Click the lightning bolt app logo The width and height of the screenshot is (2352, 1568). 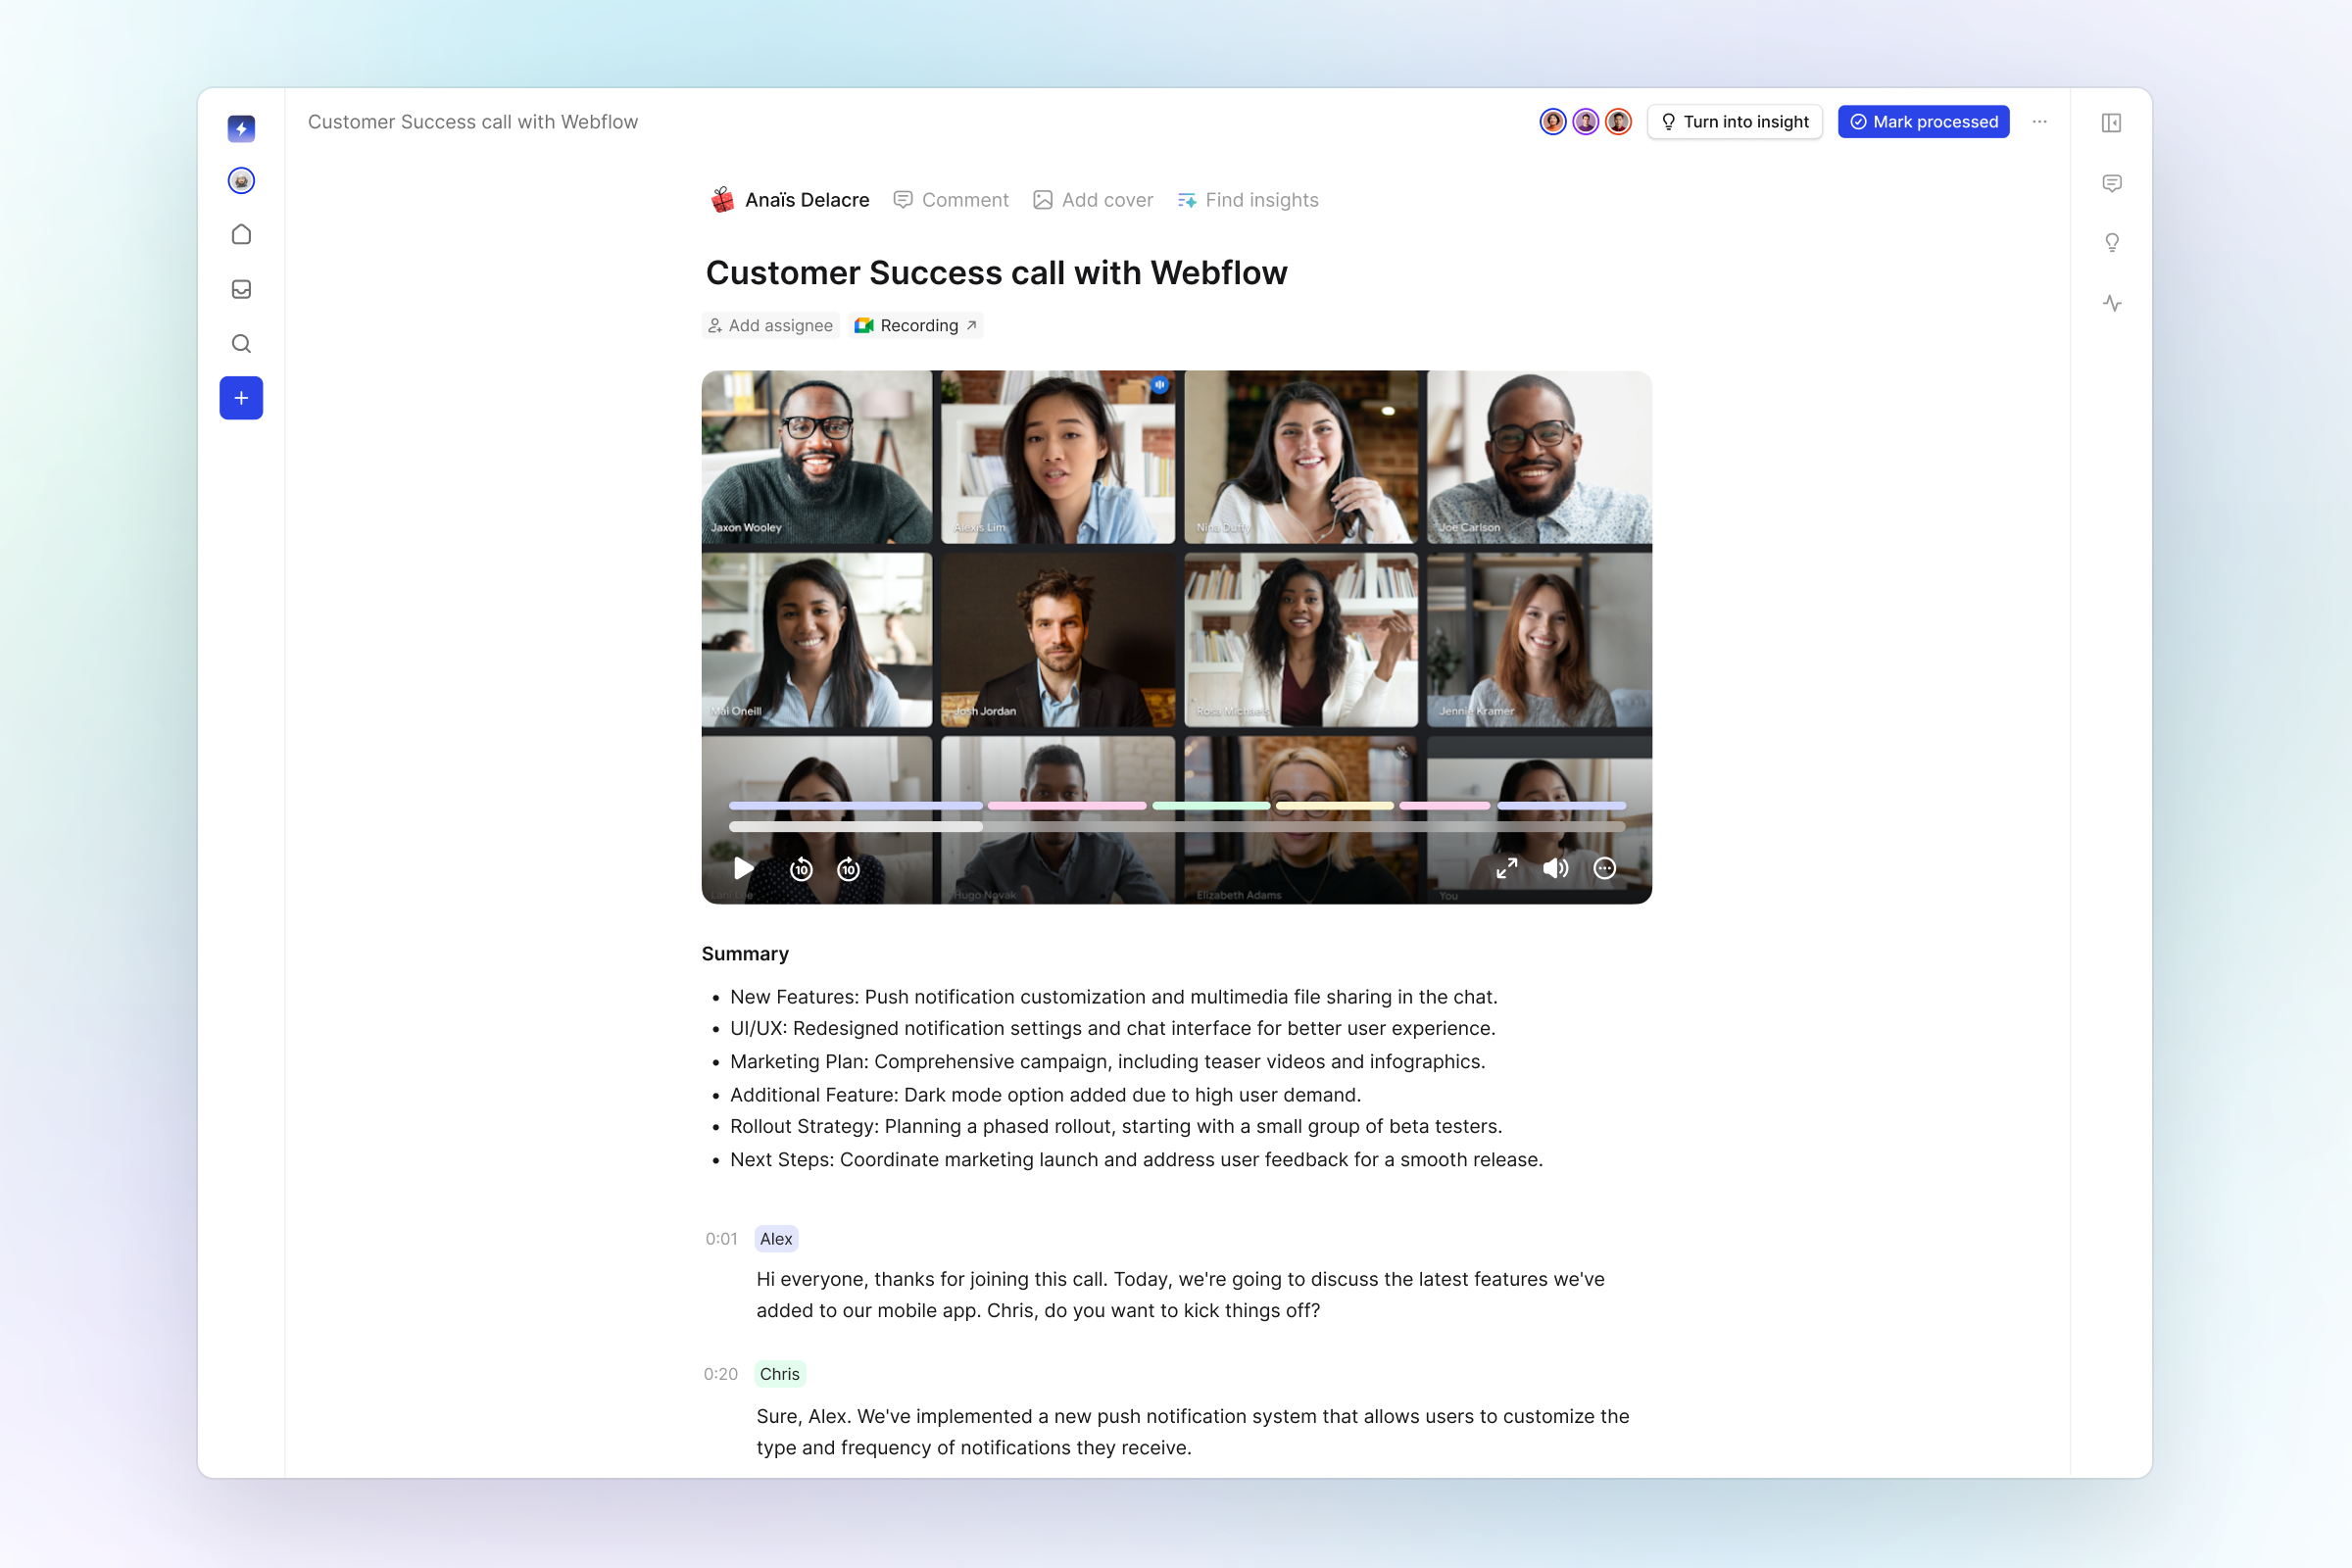(241, 128)
